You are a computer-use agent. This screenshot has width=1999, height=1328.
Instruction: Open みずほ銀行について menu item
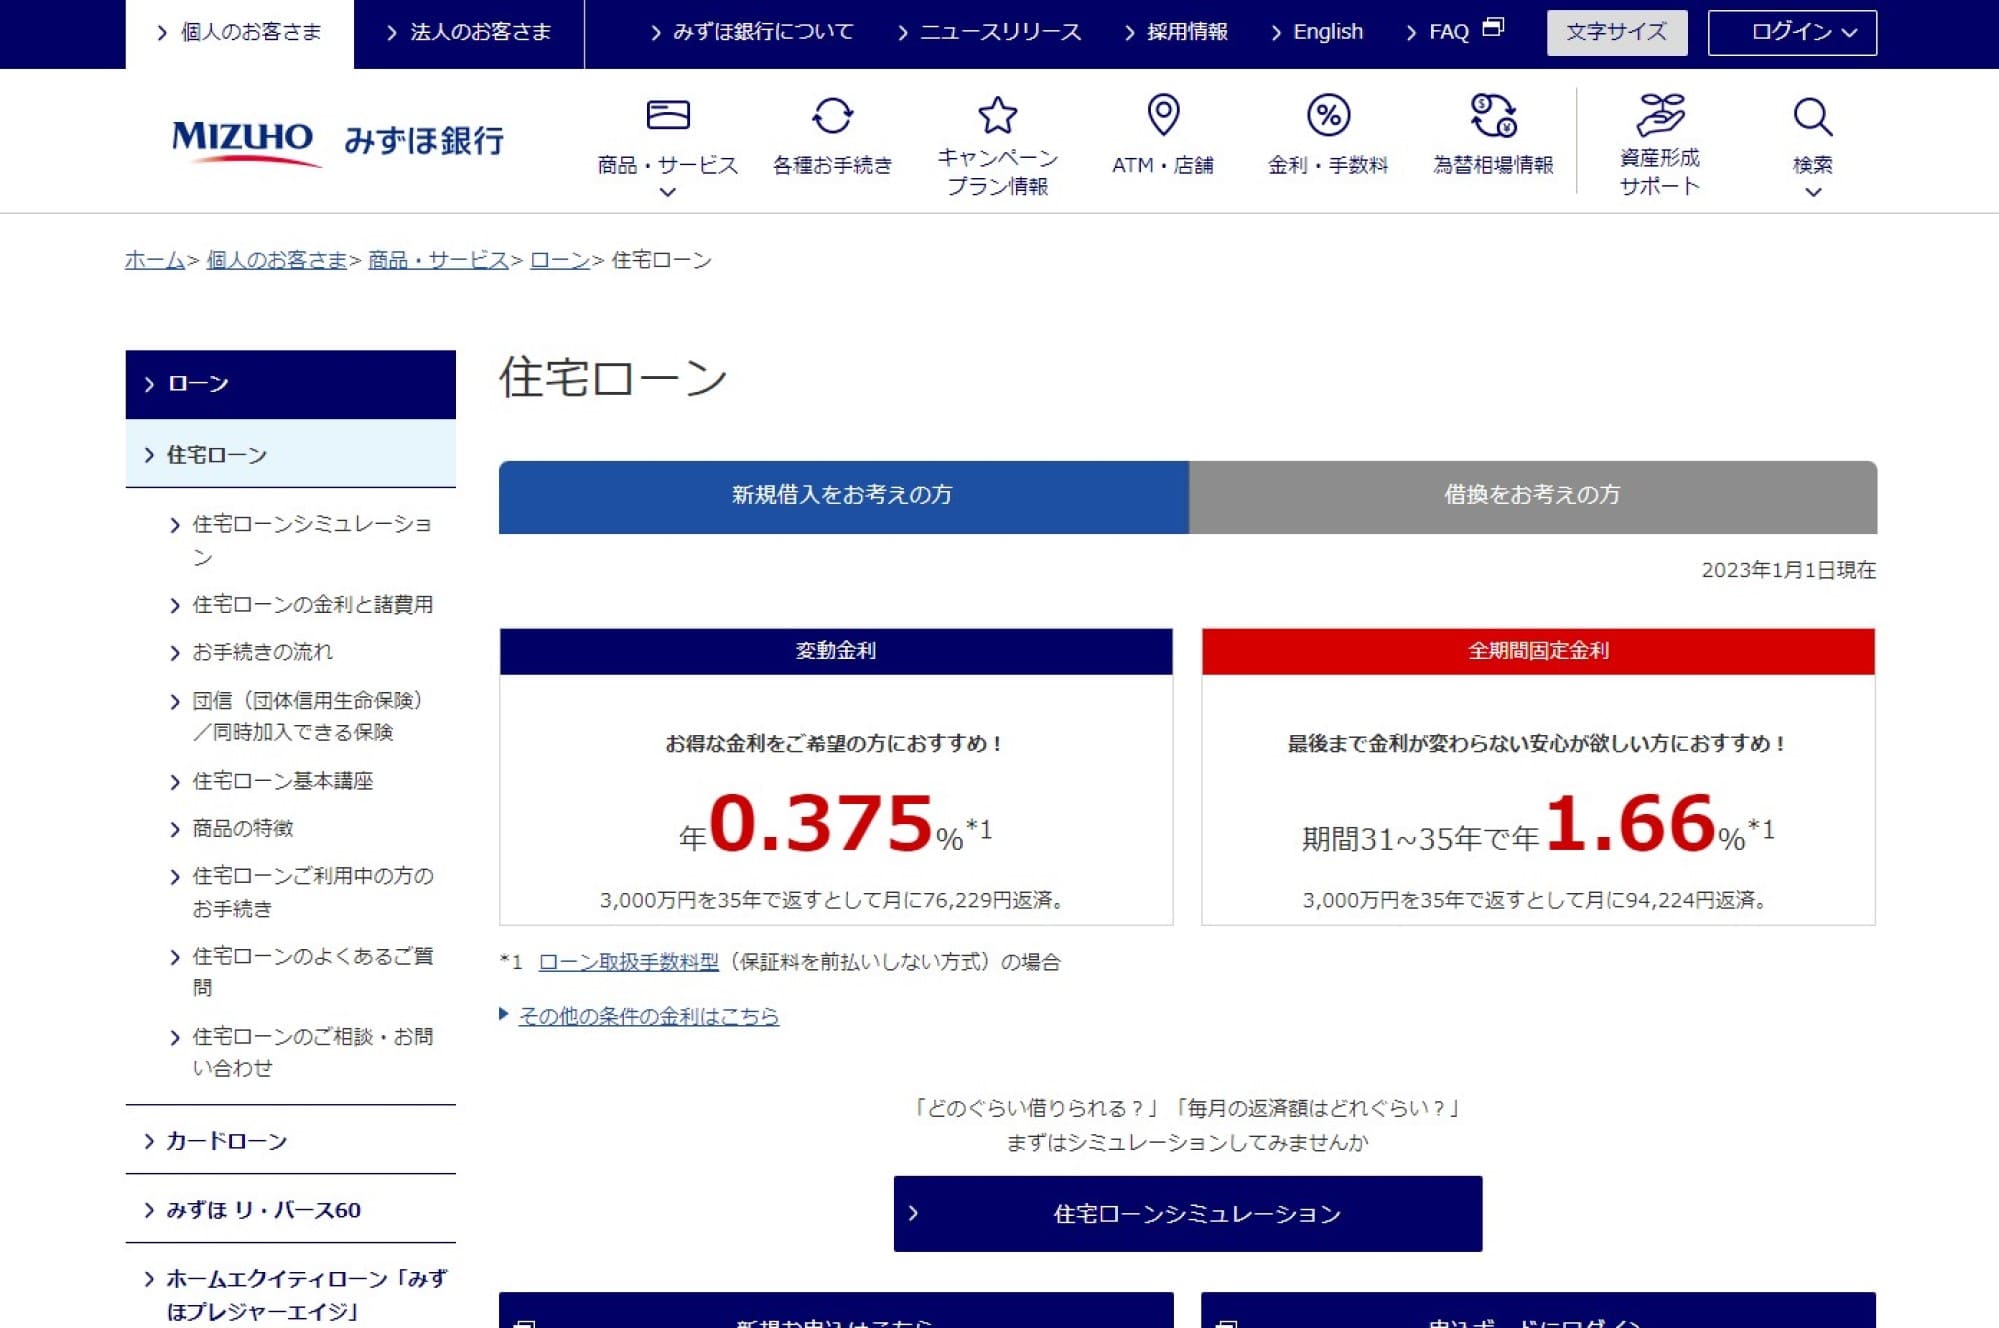tap(752, 32)
